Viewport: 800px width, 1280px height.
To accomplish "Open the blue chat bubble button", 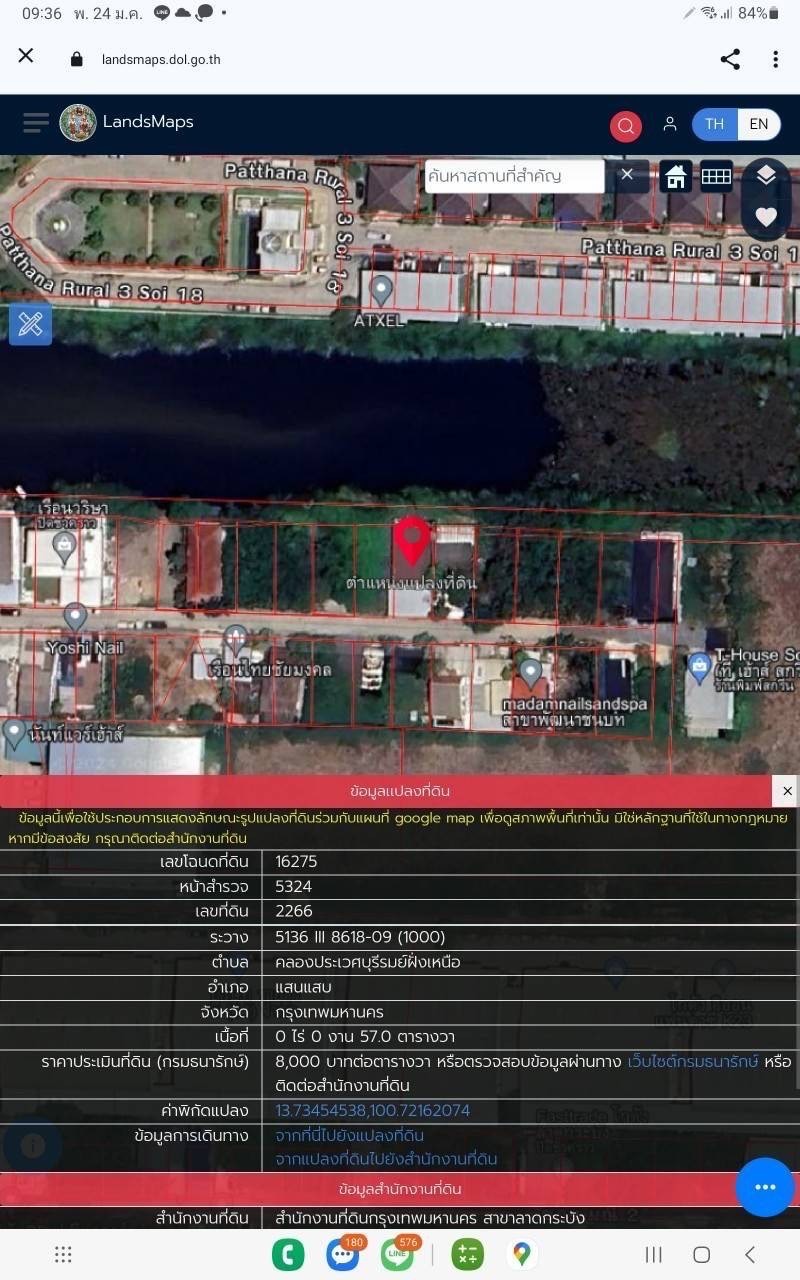I will 765,1187.
